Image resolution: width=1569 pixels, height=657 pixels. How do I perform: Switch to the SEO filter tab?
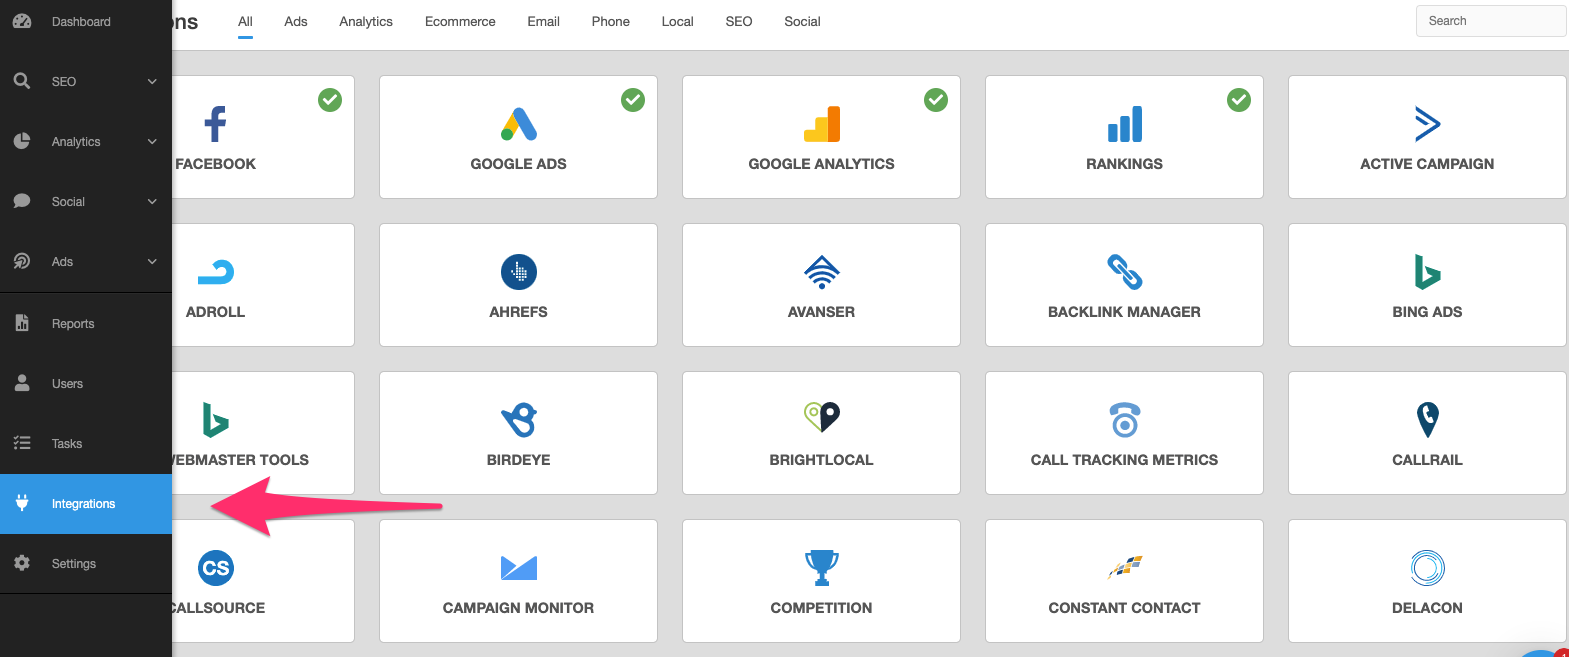pyautogui.click(x=739, y=21)
